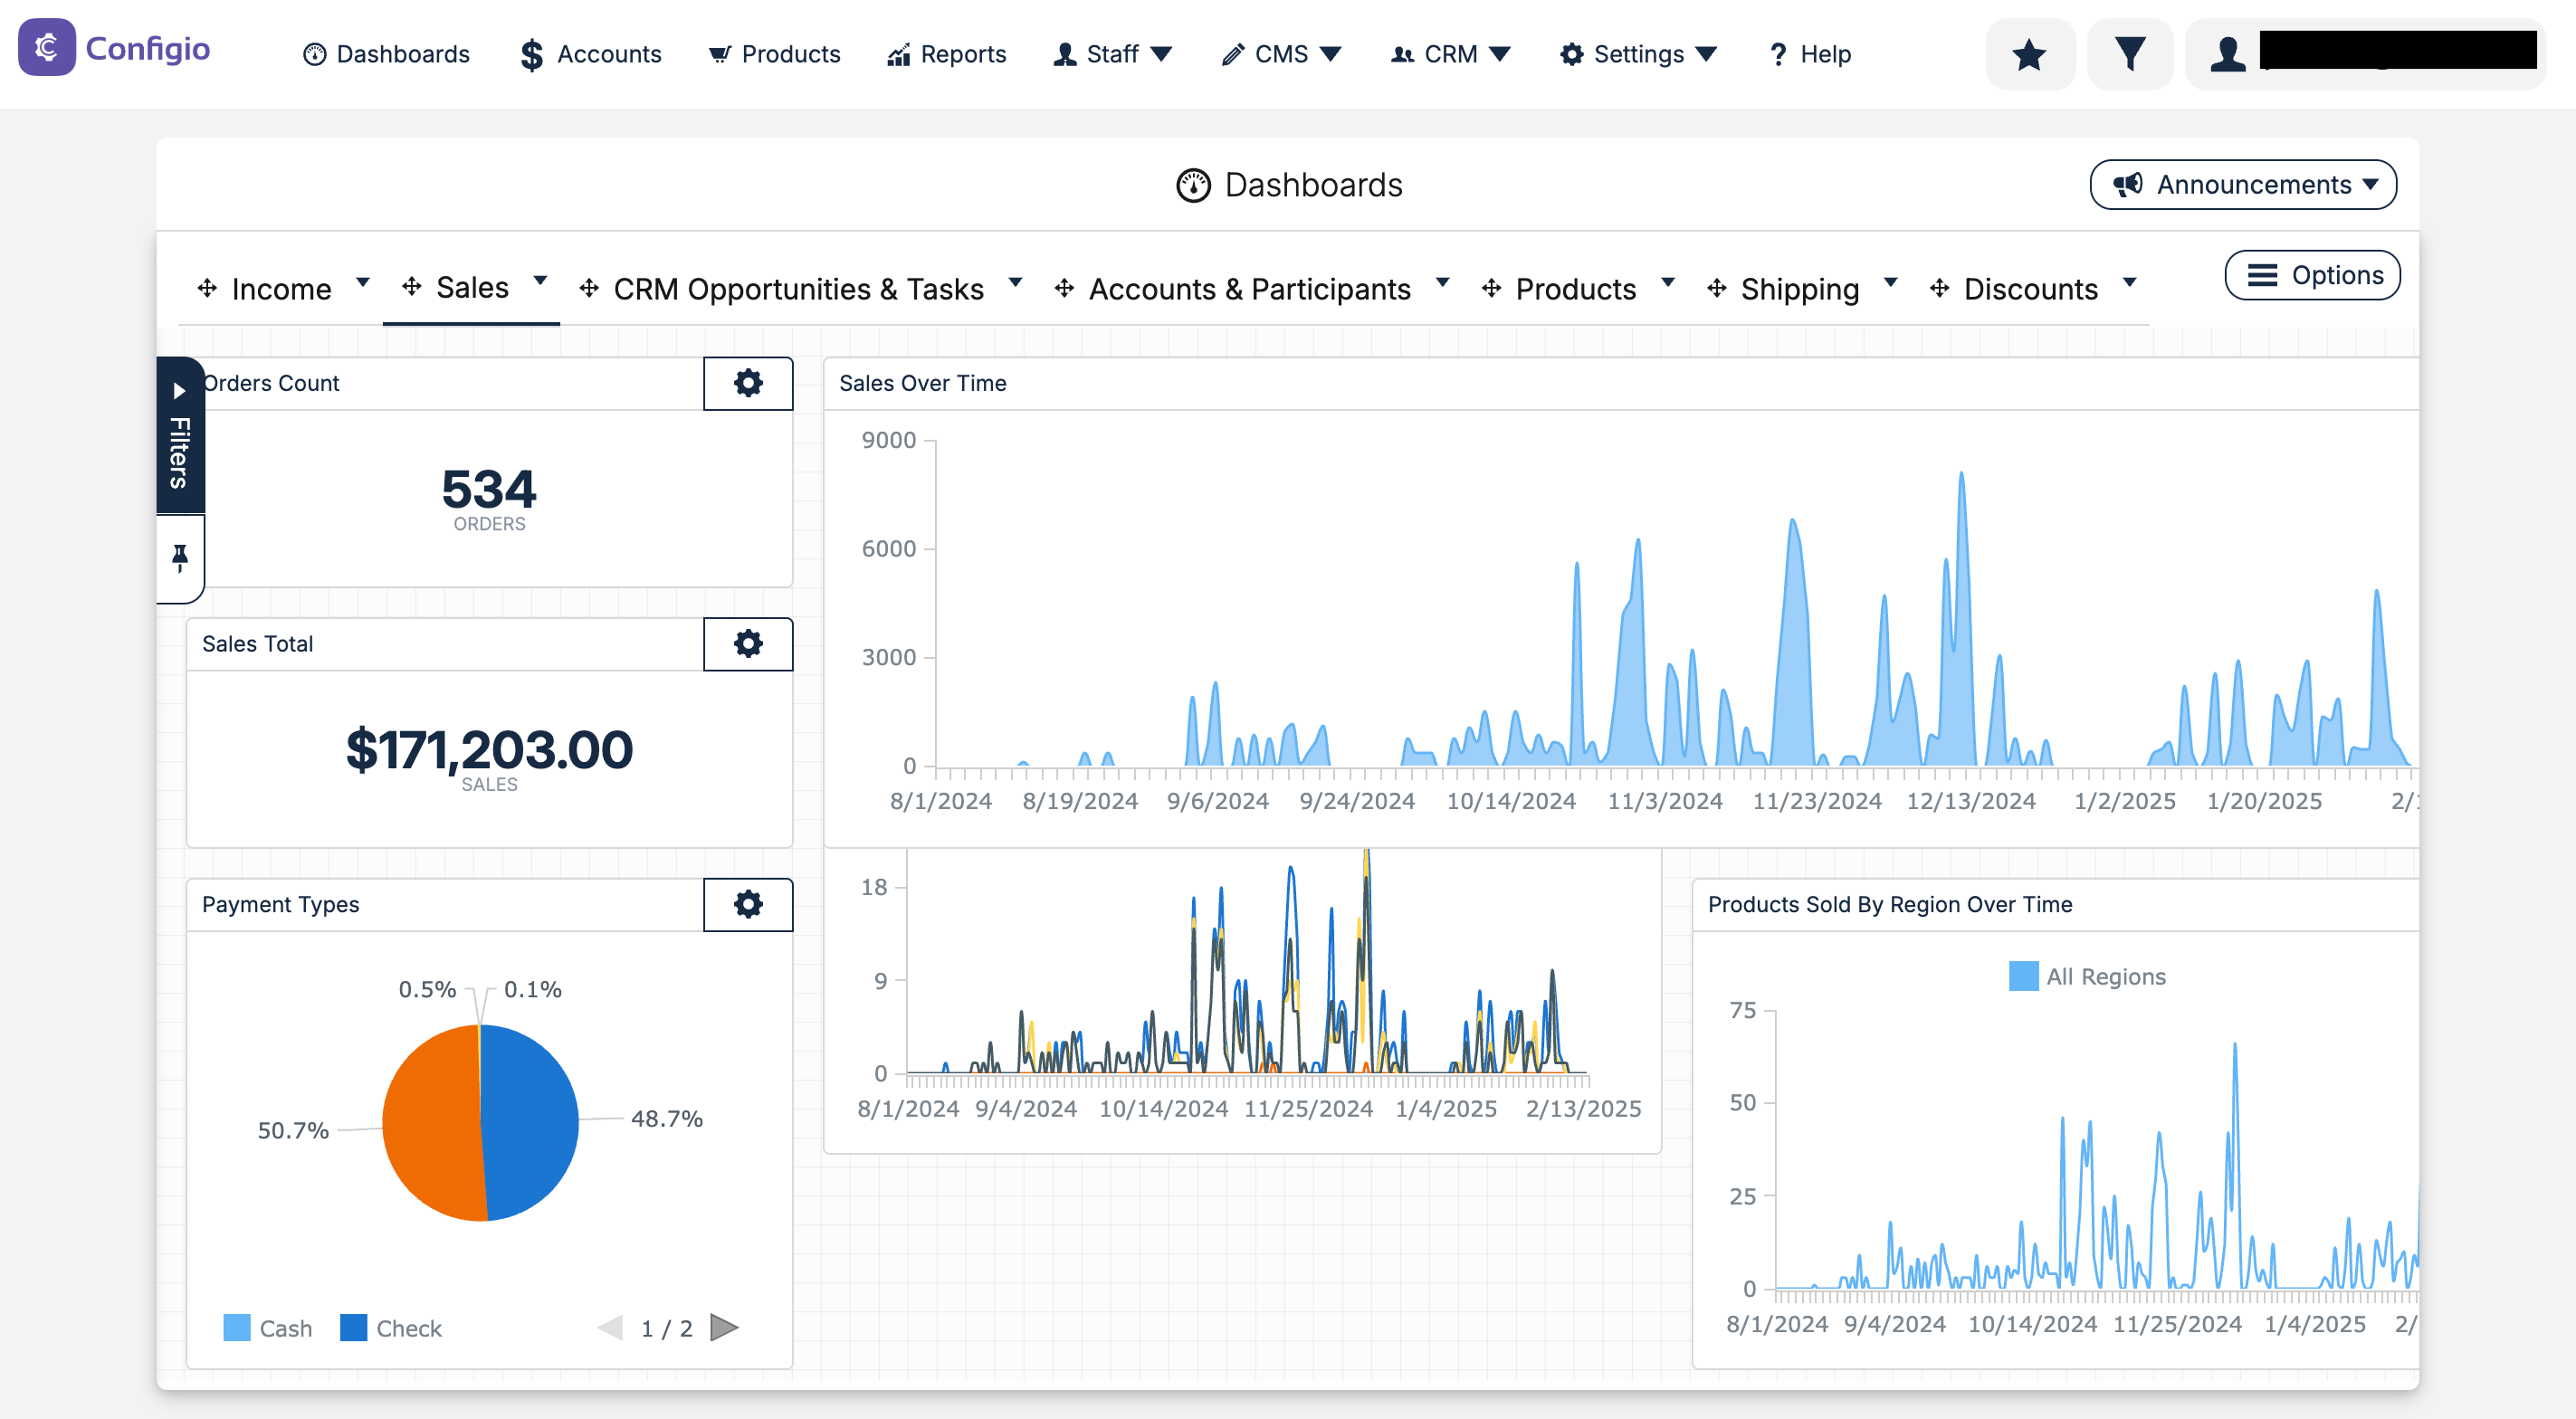2576x1419 pixels.
Task: Click the megaphone Announcements icon
Action: 2127,184
